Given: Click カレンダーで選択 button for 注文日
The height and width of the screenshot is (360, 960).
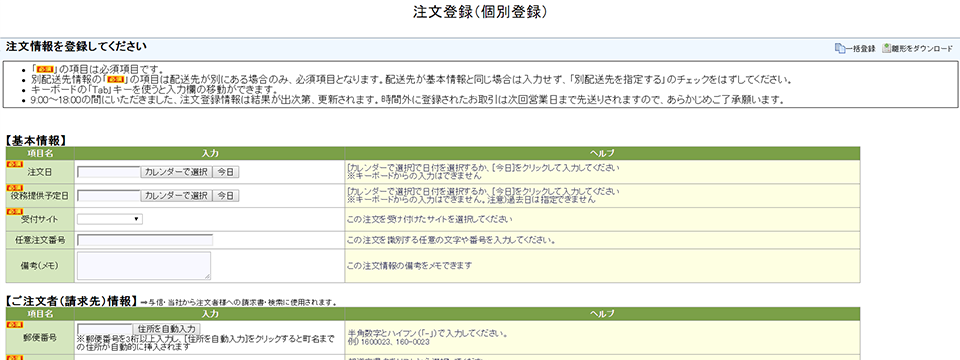Looking at the screenshot, I should pos(176,172).
